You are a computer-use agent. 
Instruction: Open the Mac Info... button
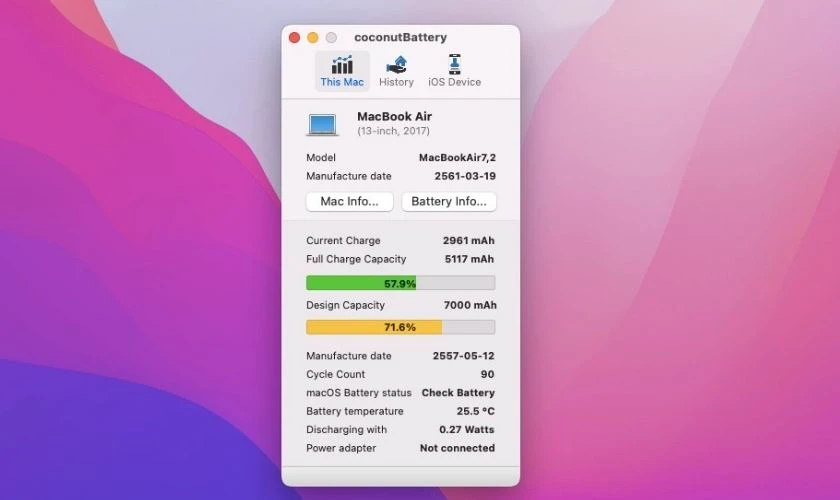click(349, 202)
